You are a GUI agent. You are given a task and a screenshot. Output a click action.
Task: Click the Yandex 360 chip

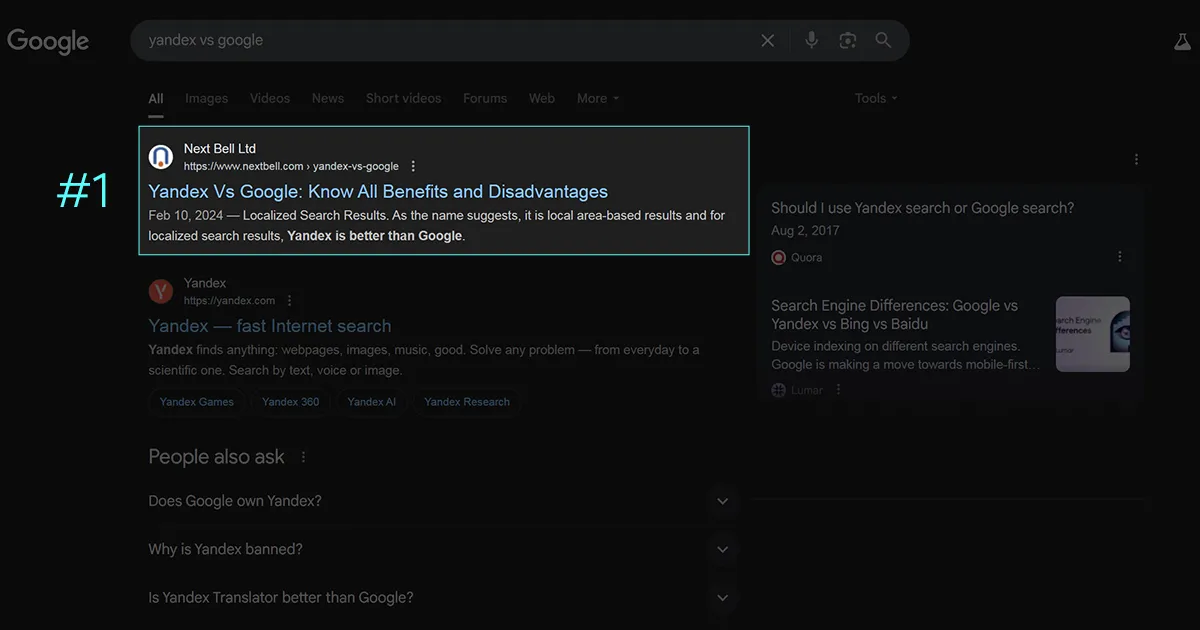click(291, 402)
